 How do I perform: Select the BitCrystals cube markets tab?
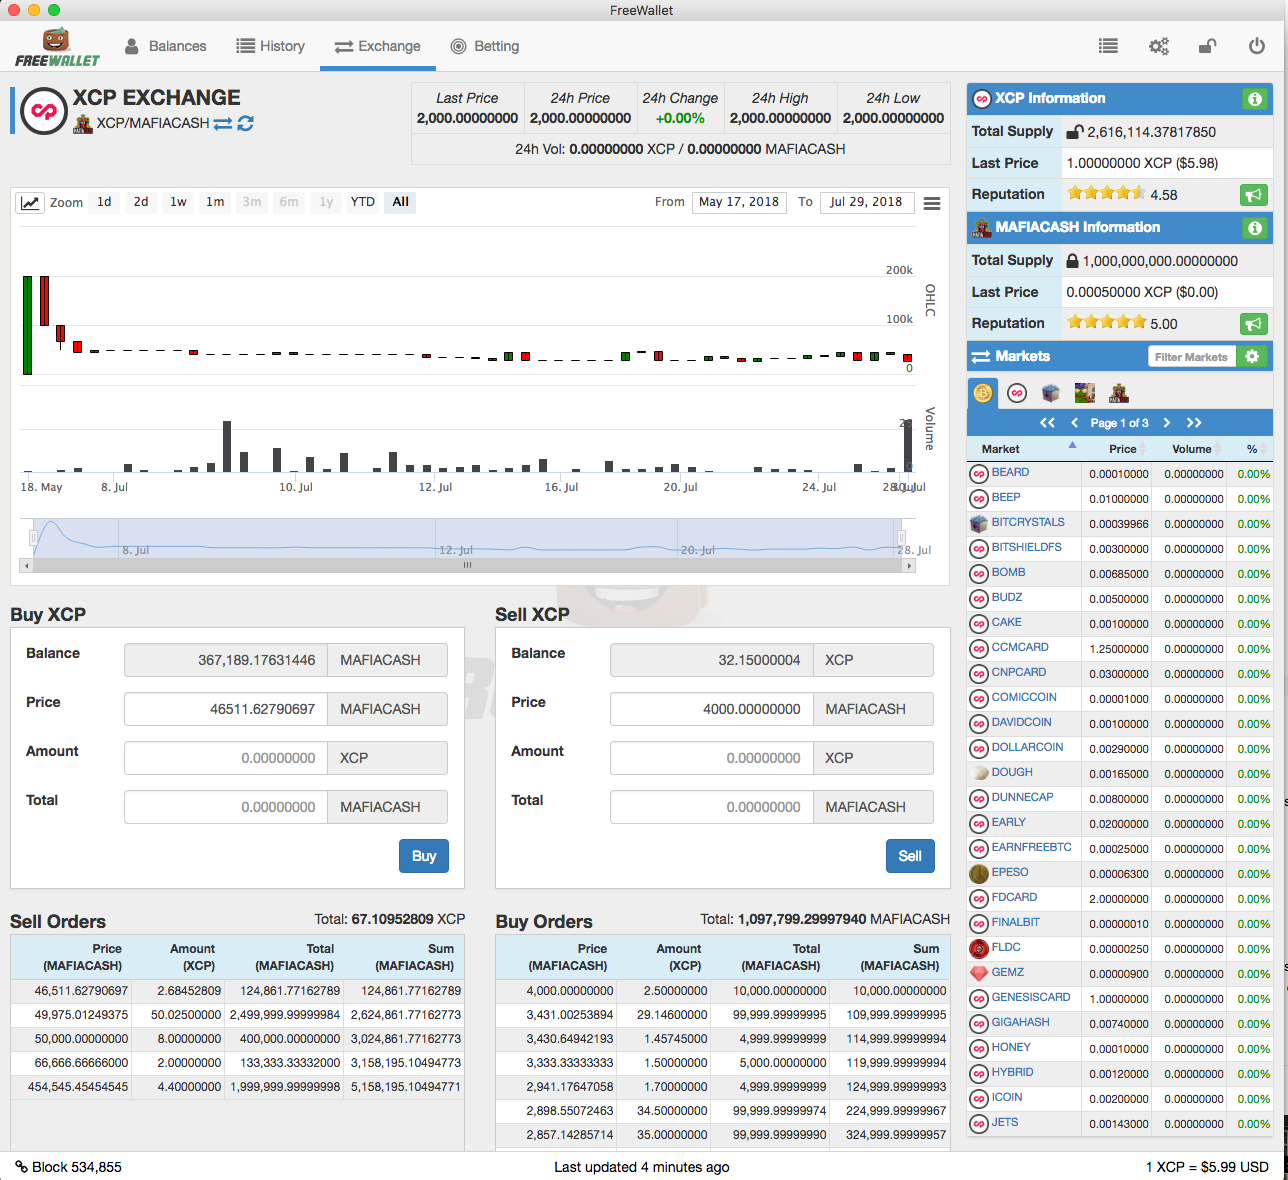tap(1050, 393)
